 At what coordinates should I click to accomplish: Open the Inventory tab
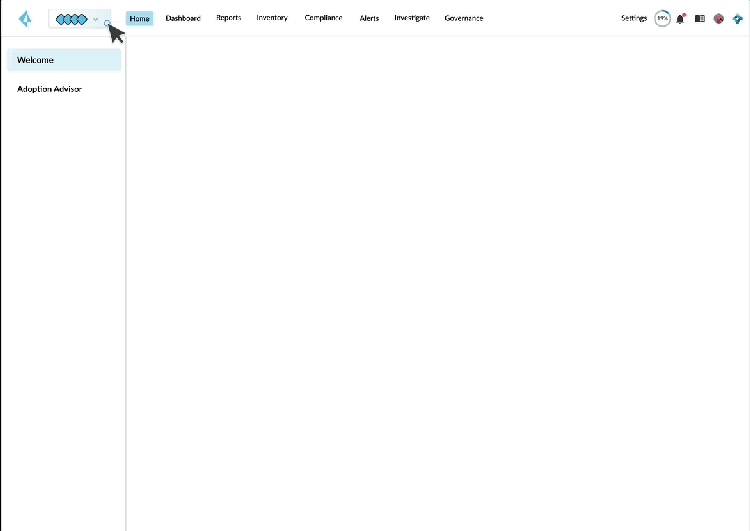click(x=272, y=19)
